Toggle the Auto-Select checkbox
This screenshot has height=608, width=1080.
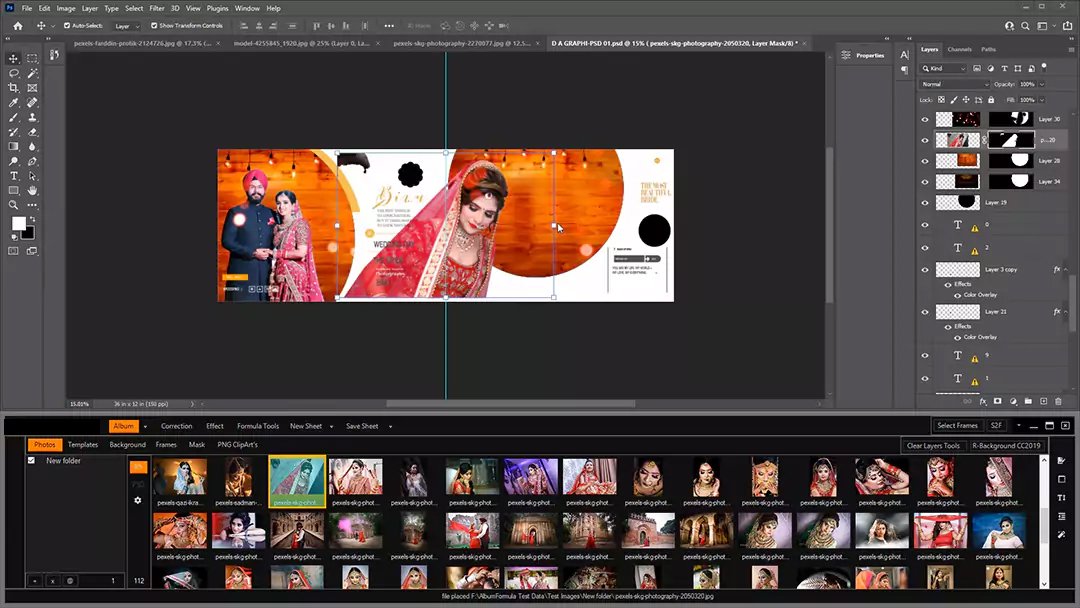tap(67, 25)
